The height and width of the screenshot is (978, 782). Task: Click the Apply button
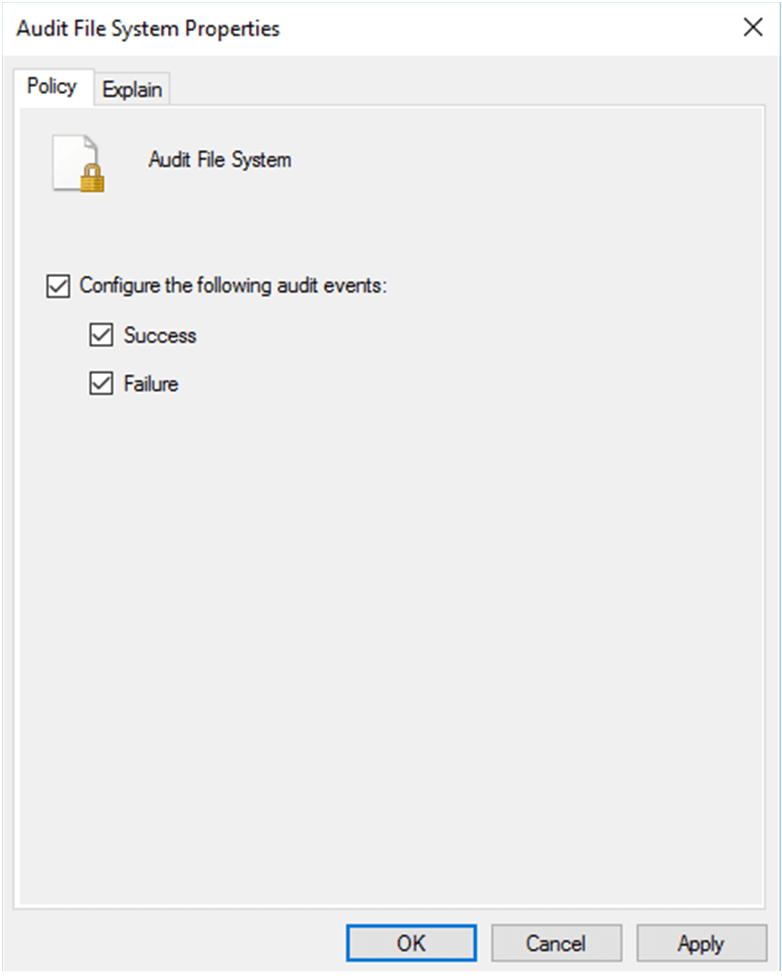[x=700, y=943]
